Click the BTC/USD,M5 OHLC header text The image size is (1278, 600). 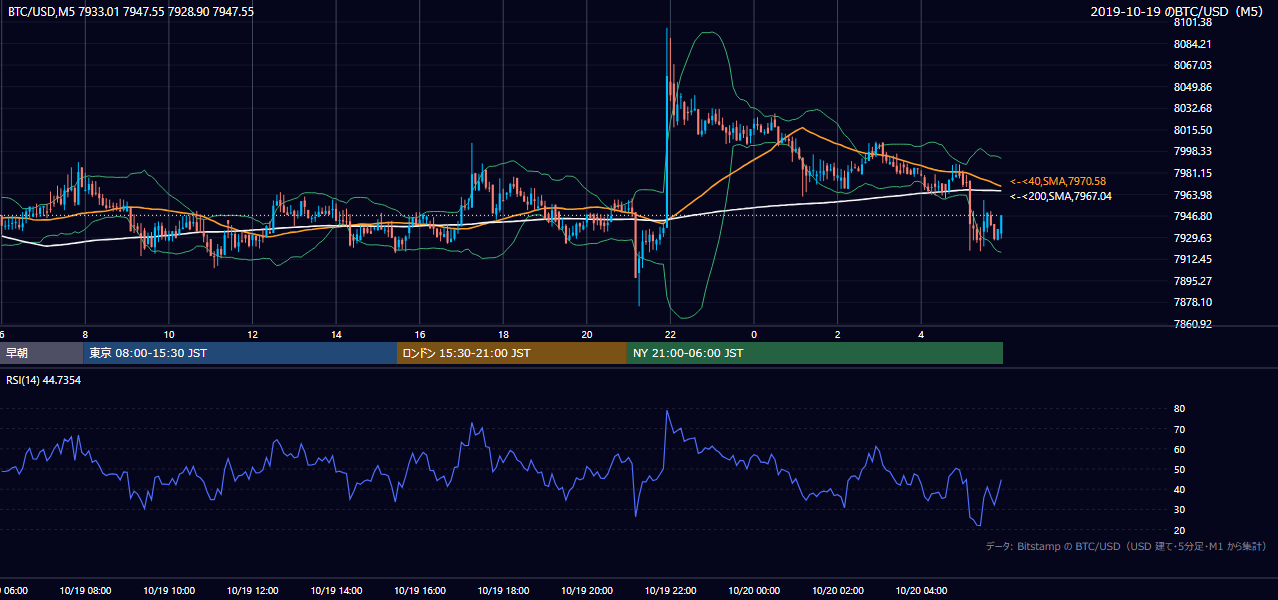point(131,12)
